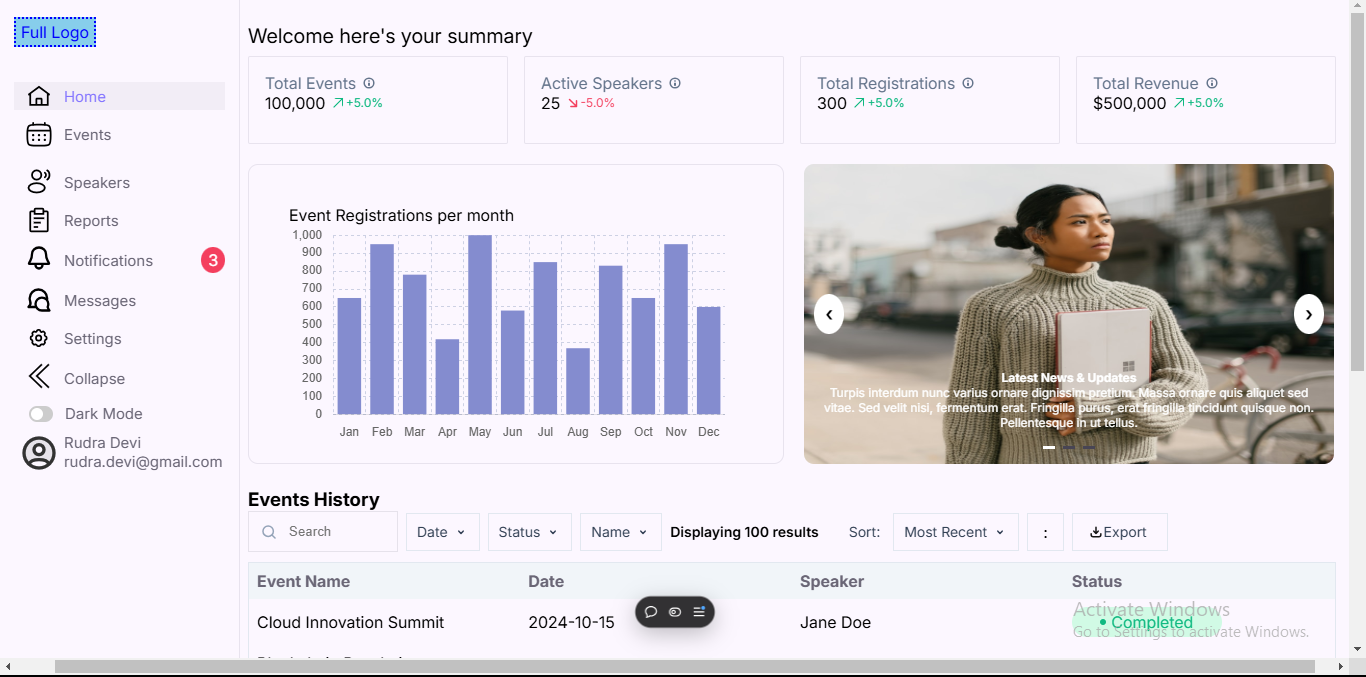Viewport: 1366px width, 677px height.
Task: Click the Reports clipboard icon
Action: [39, 220]
